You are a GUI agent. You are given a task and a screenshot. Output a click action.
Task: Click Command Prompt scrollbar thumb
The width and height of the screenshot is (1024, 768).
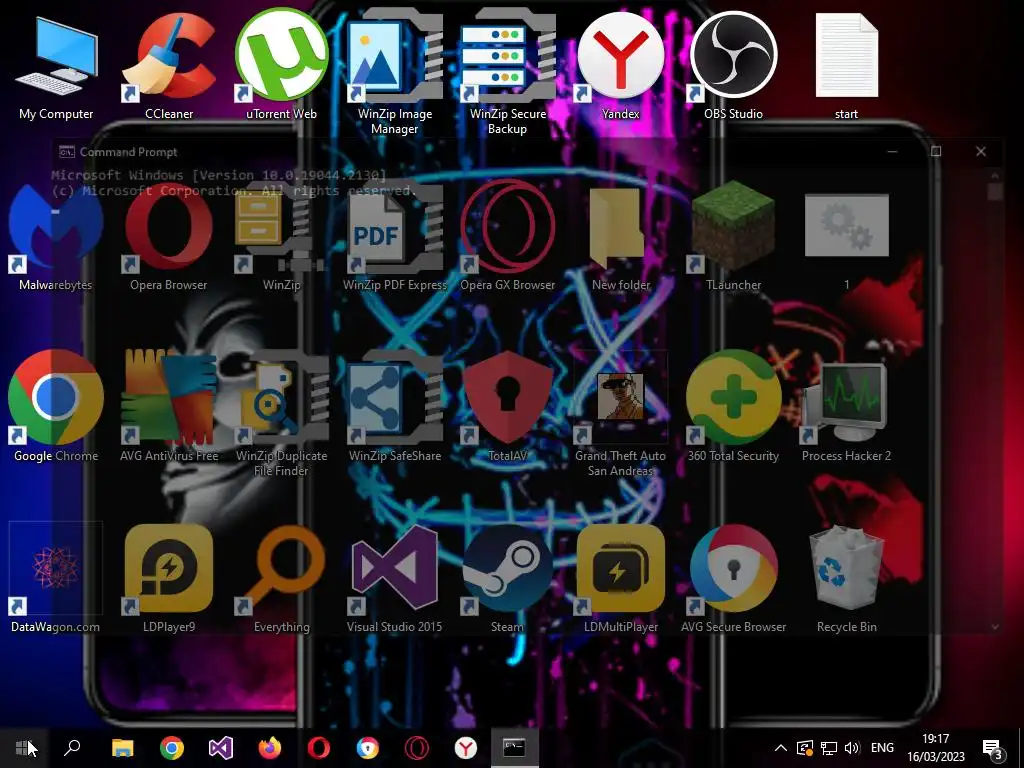pos(995,191)
